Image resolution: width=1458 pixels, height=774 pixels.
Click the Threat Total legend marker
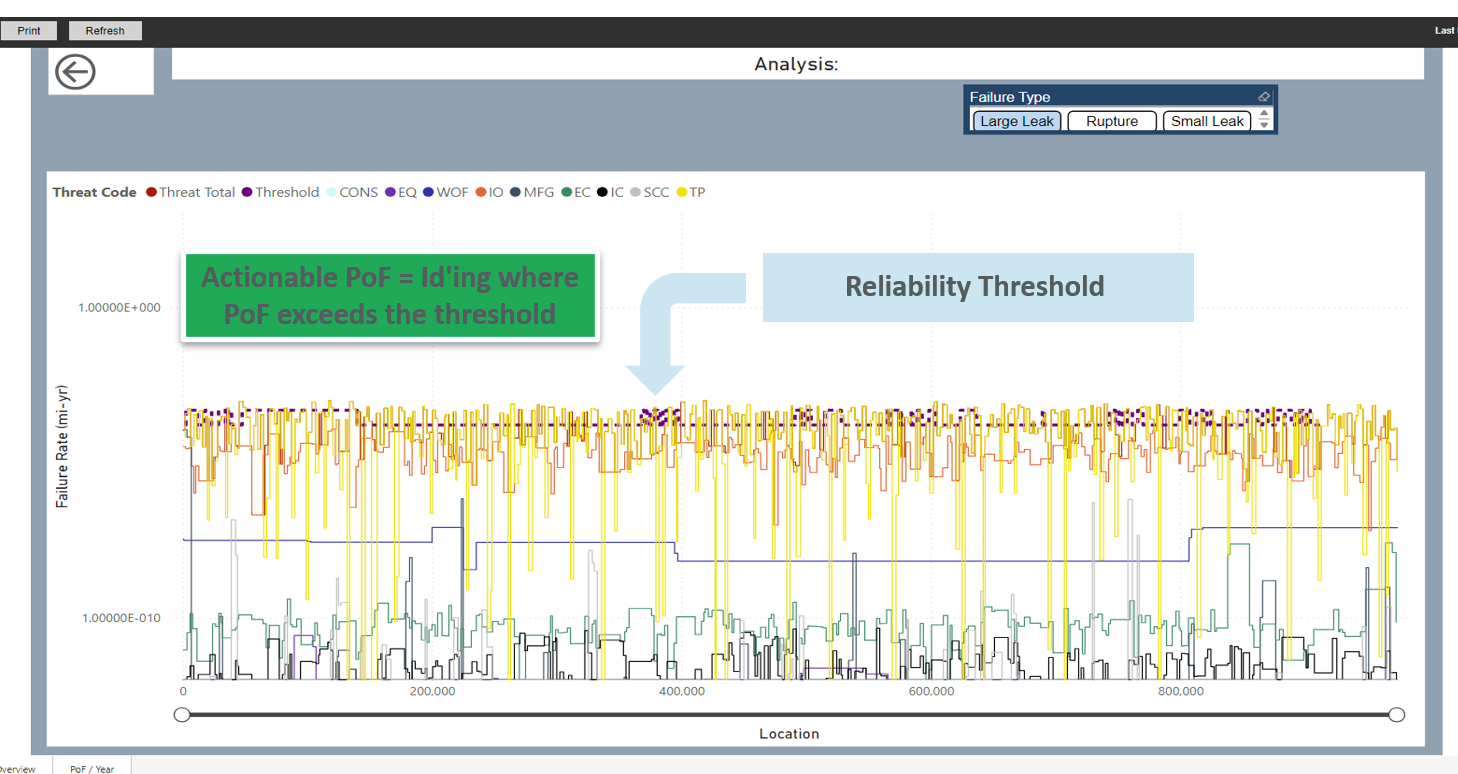coord(152,192)
